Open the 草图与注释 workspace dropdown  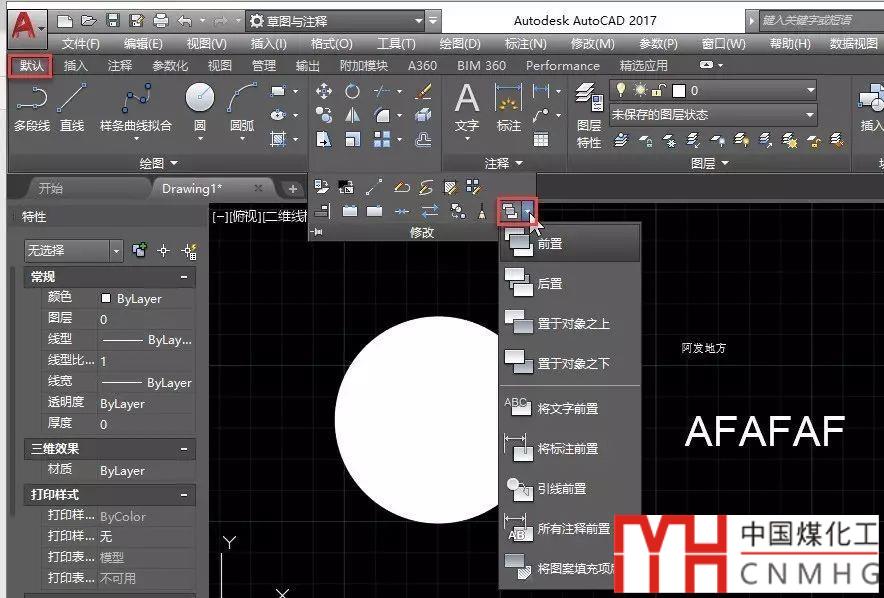tap(337, 21)
